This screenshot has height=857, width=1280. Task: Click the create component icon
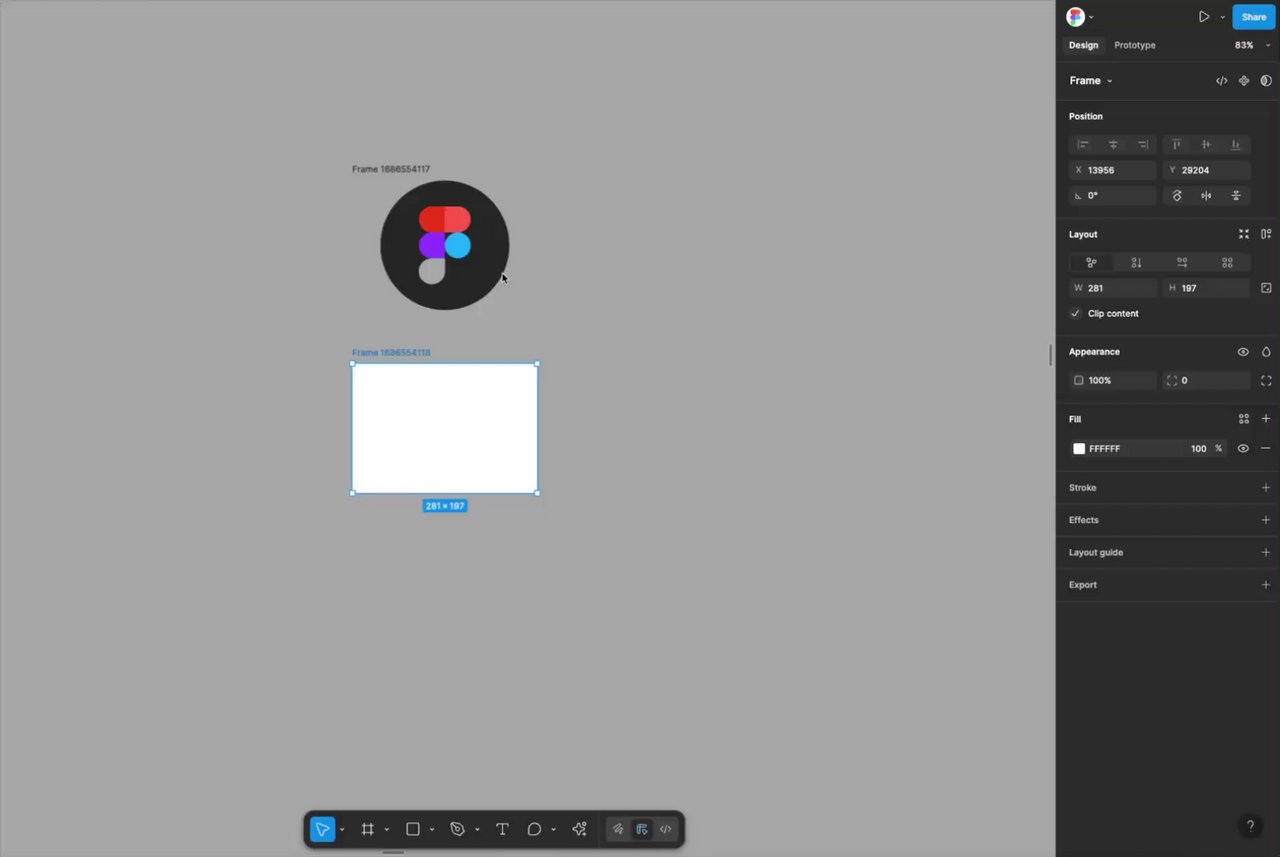tap(1244, 81)
